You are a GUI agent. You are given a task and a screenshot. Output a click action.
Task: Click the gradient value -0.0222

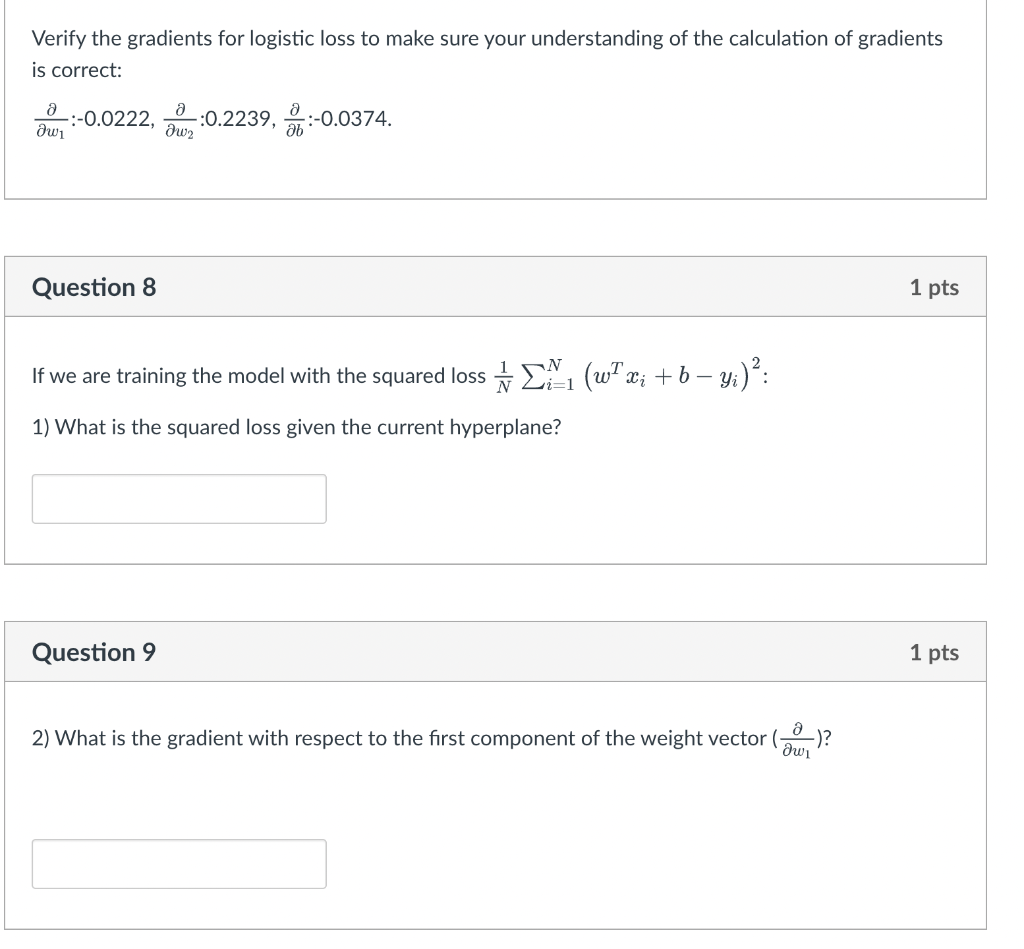[115, 120]
